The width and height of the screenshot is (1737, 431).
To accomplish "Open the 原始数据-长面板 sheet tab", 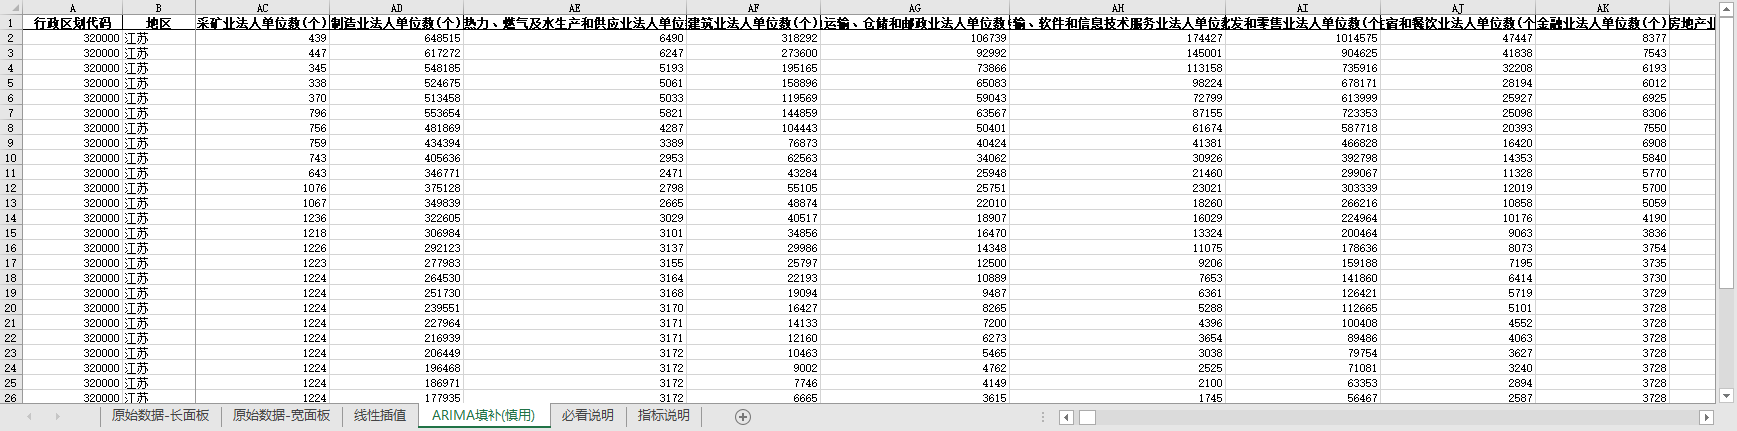I will pos(160,416).
